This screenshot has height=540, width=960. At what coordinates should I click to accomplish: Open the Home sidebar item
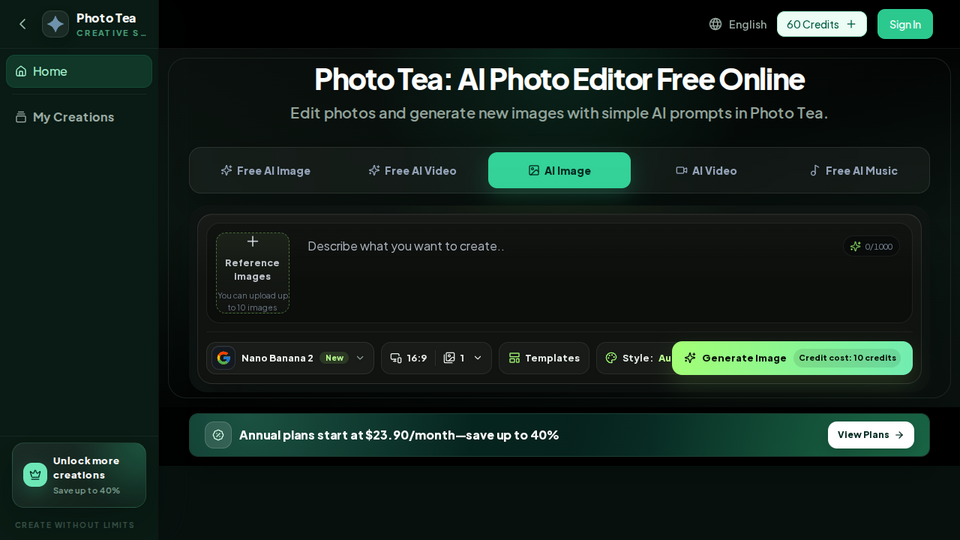tap(79, 71)
